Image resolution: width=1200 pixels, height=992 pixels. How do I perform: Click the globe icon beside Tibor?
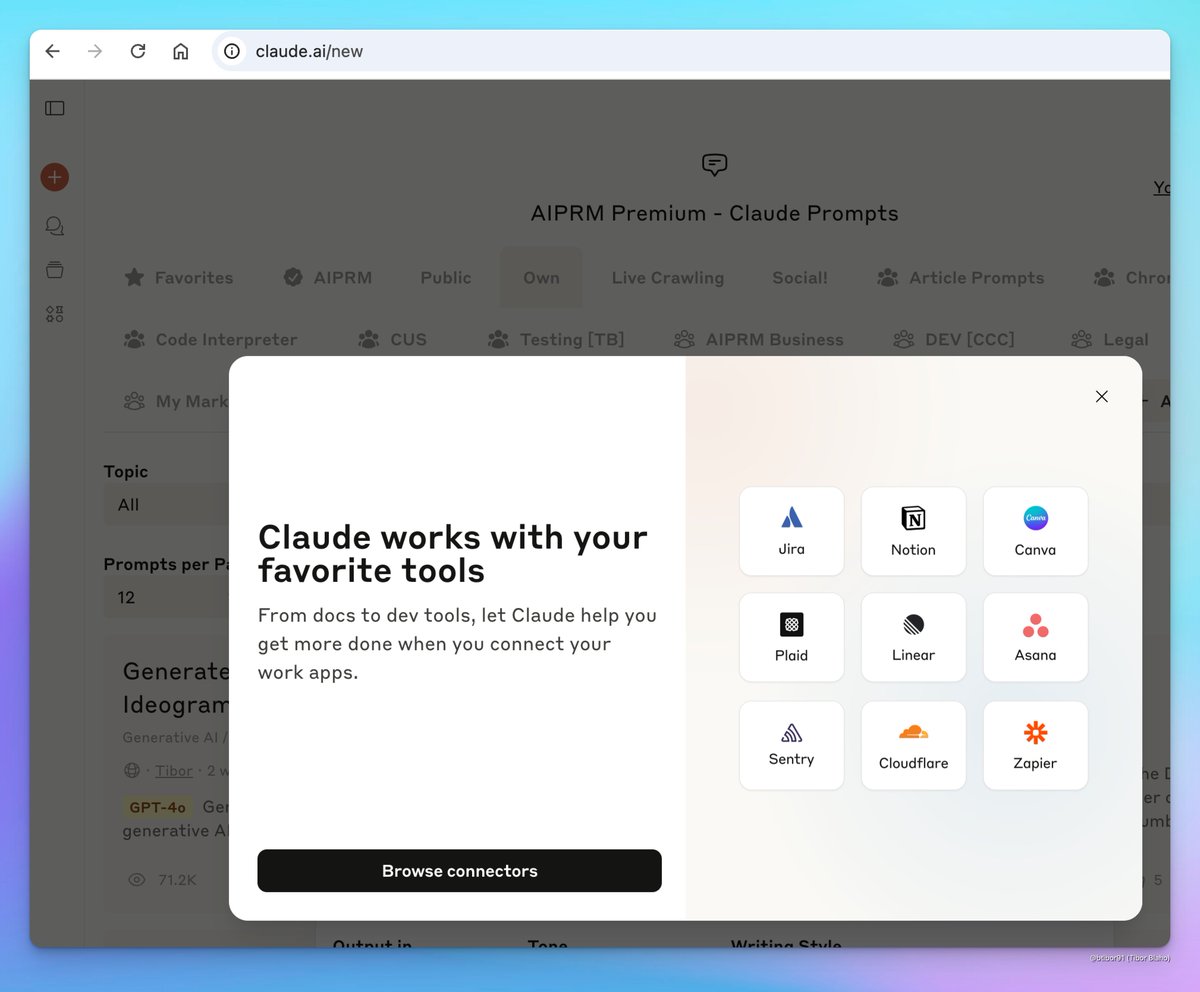131,771
